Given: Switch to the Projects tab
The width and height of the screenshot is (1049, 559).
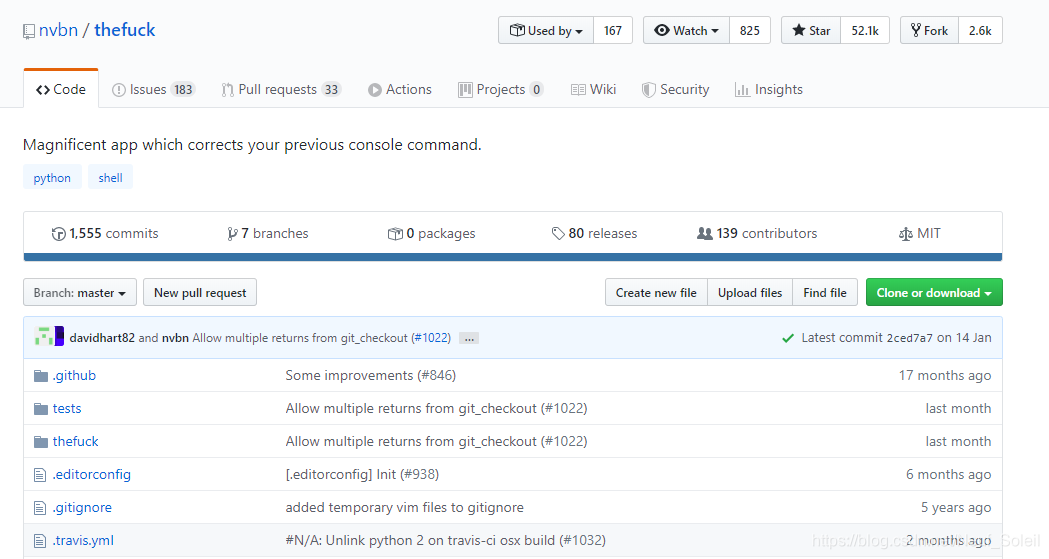Looking at the screenshot, I should point(500,90).
